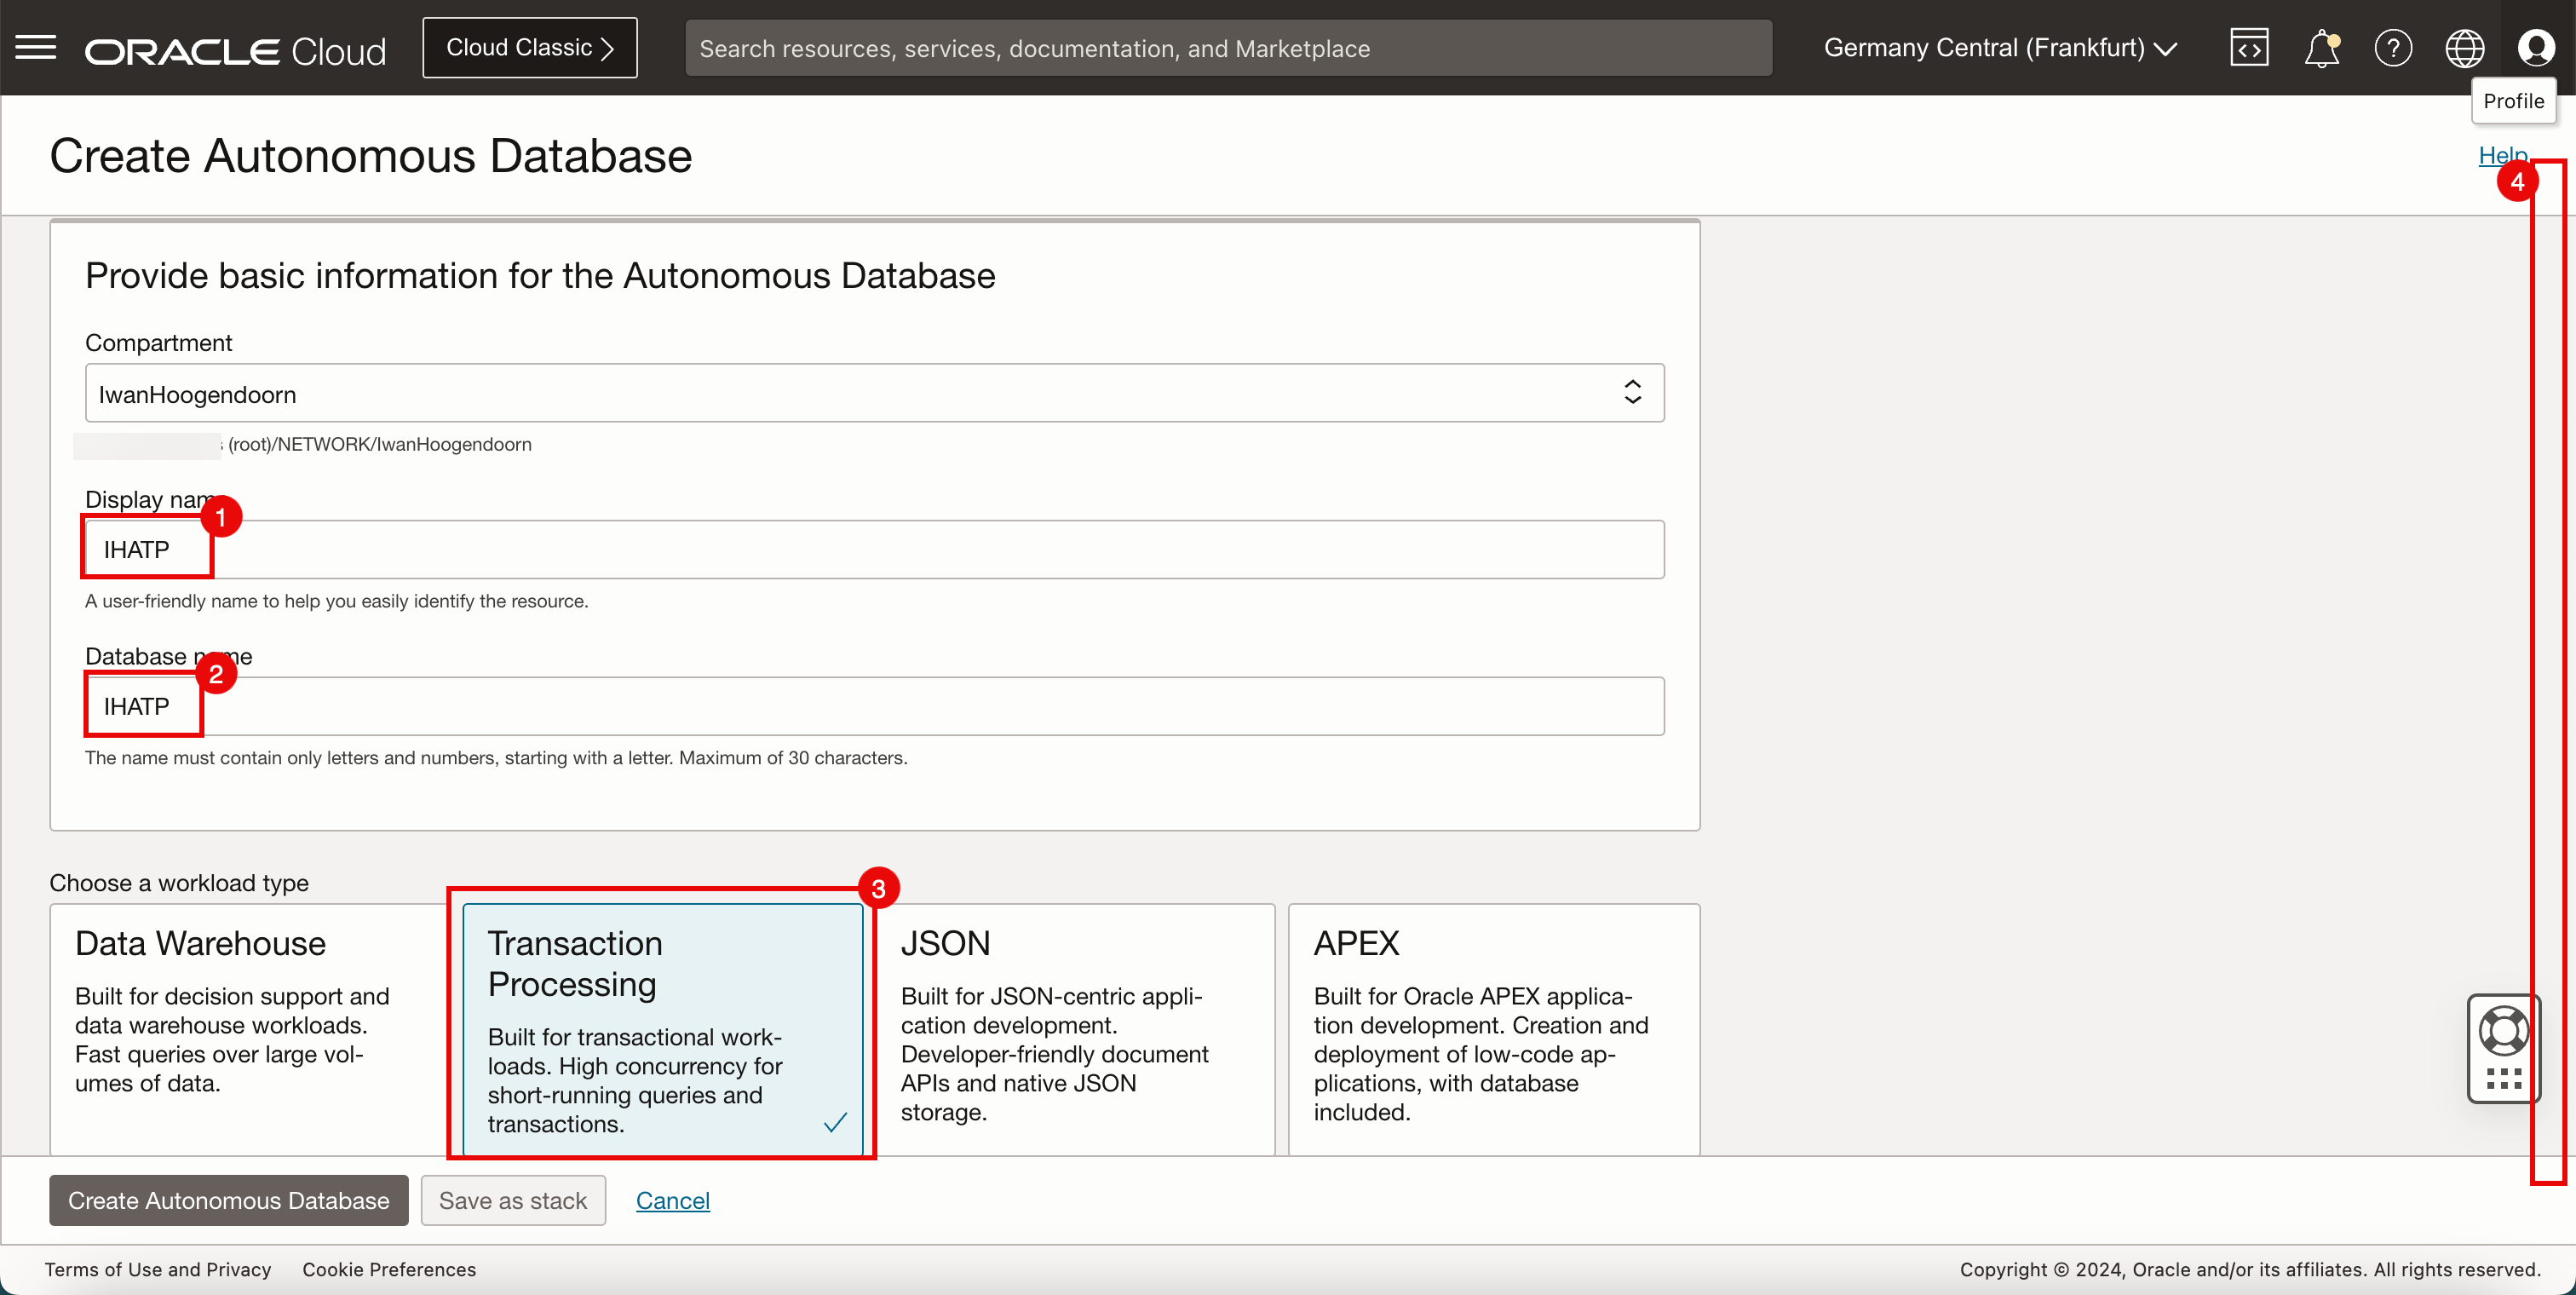Open the notifications bell
2576x1295 pixels.
2321,48
